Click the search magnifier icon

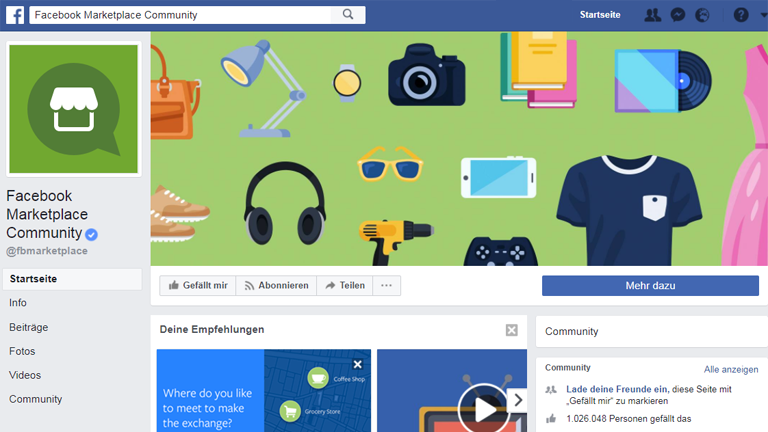click(348, 15)
